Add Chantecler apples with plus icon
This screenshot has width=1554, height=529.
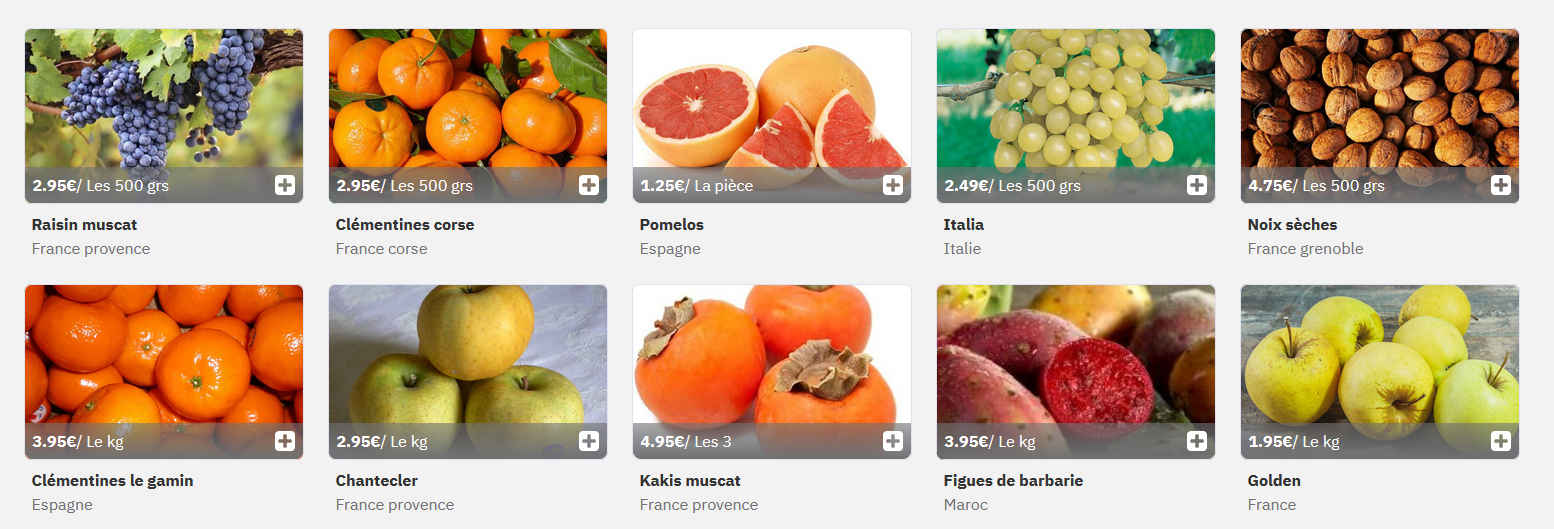[x=589, y=441]
